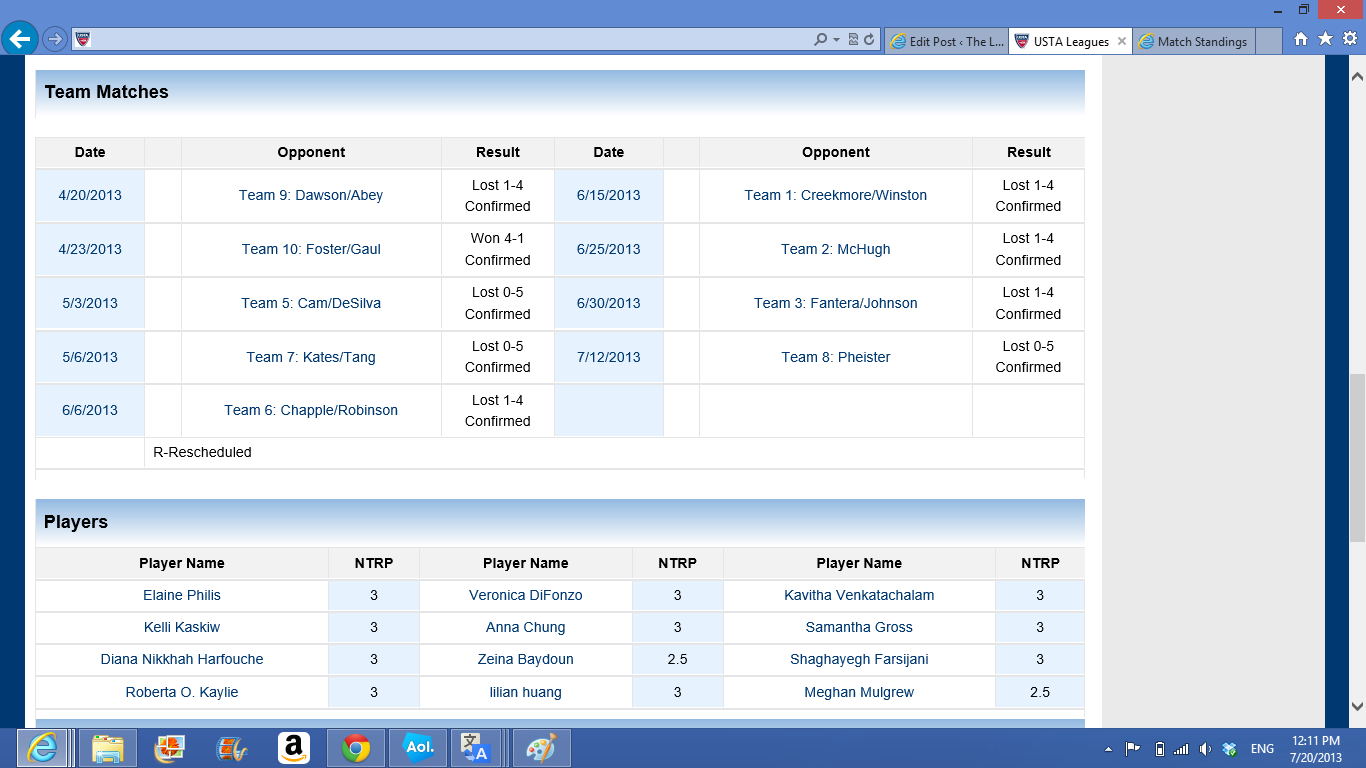The image size is (1366, 768).
Task: Open the browser Tools gear icon
Action: coord(1349,39)
